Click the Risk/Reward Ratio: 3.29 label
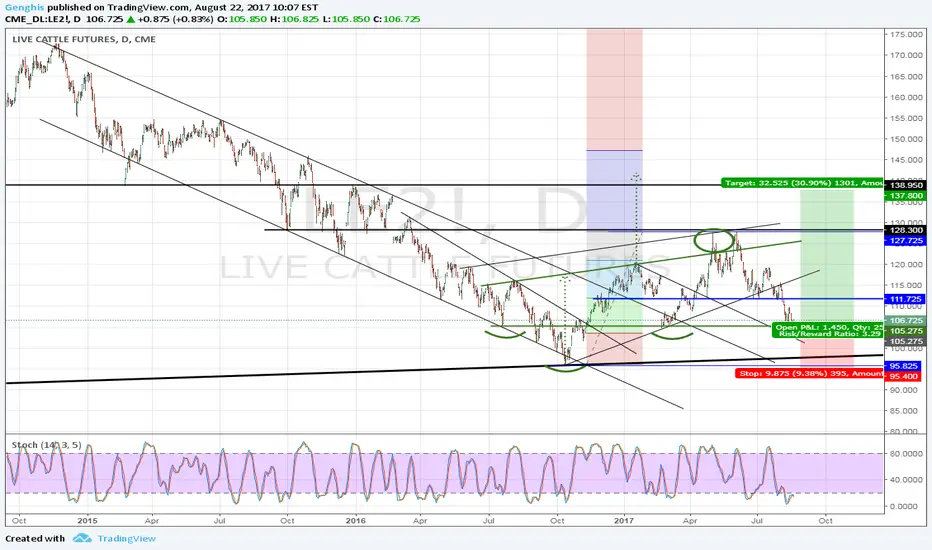The width and height of the screenshot is (932, 550). [829, 334]
